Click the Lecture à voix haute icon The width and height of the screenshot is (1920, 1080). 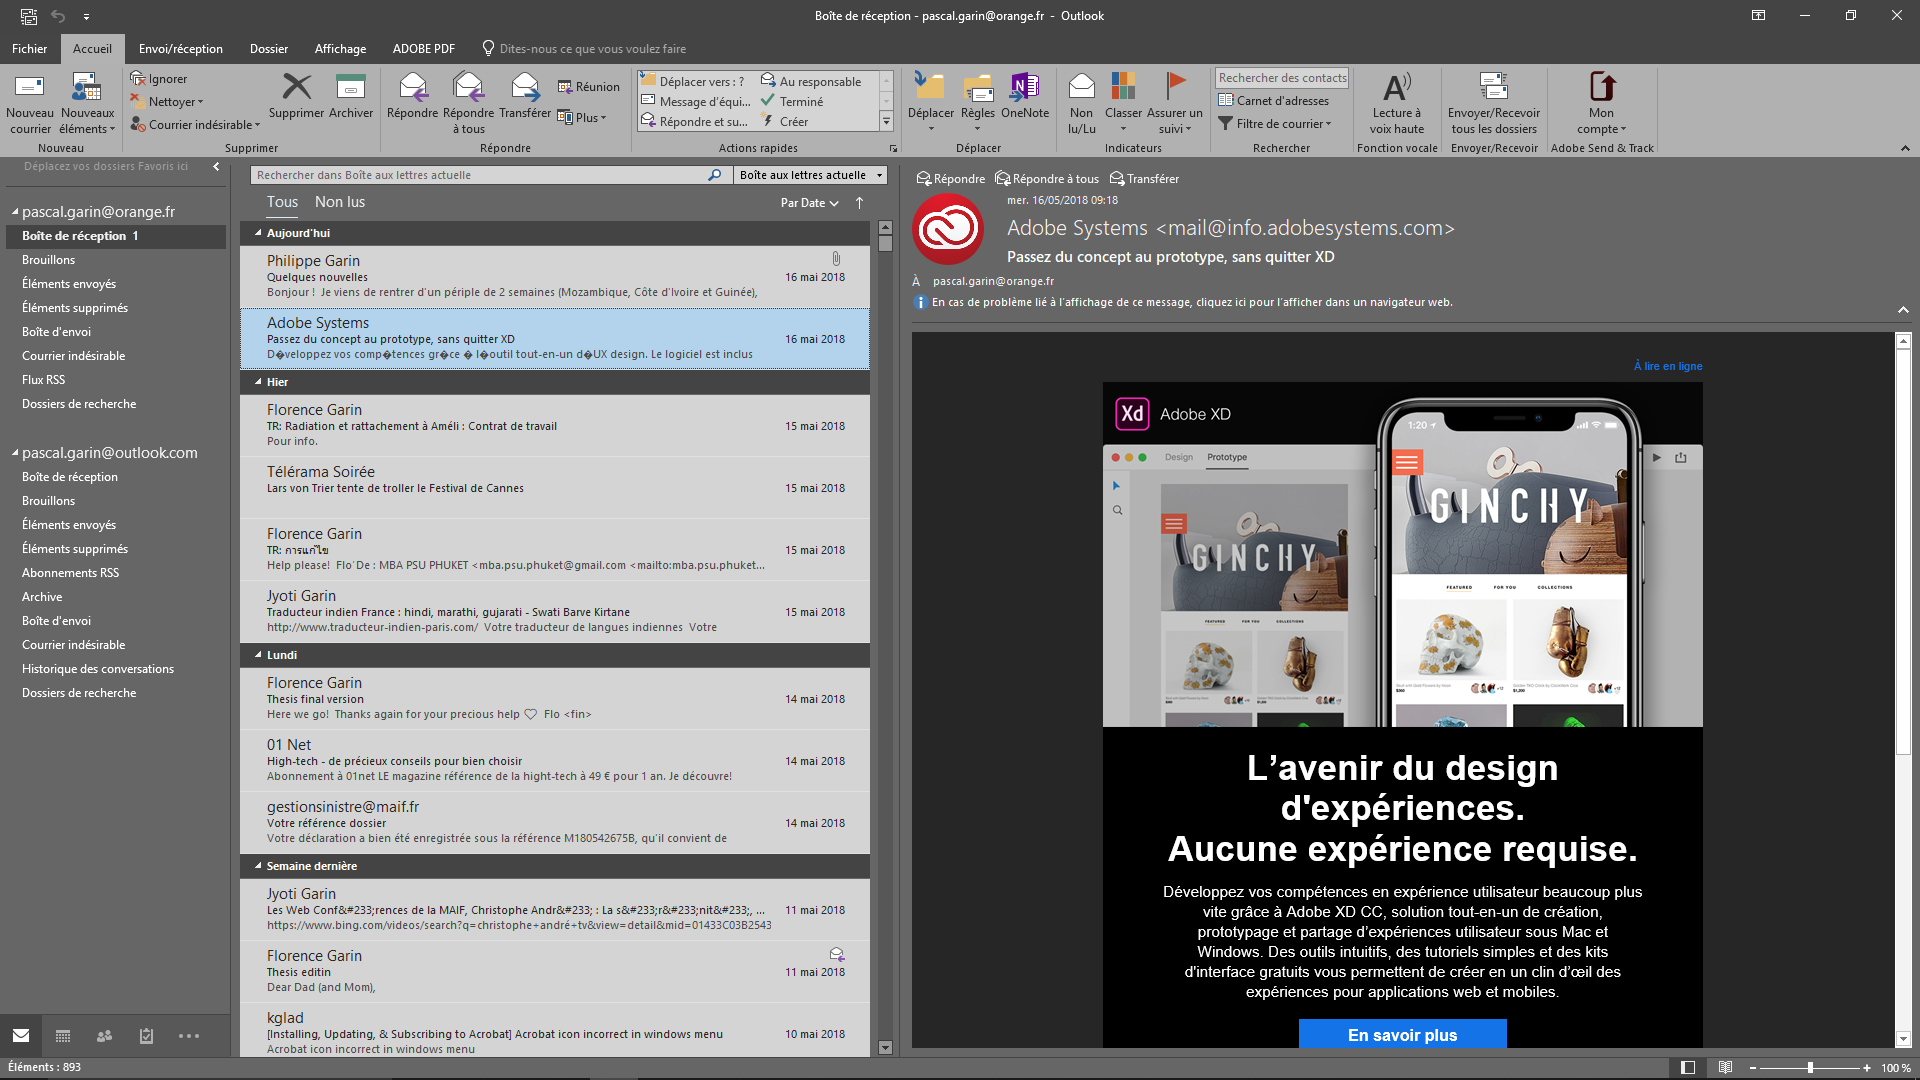click(1397, 87)
